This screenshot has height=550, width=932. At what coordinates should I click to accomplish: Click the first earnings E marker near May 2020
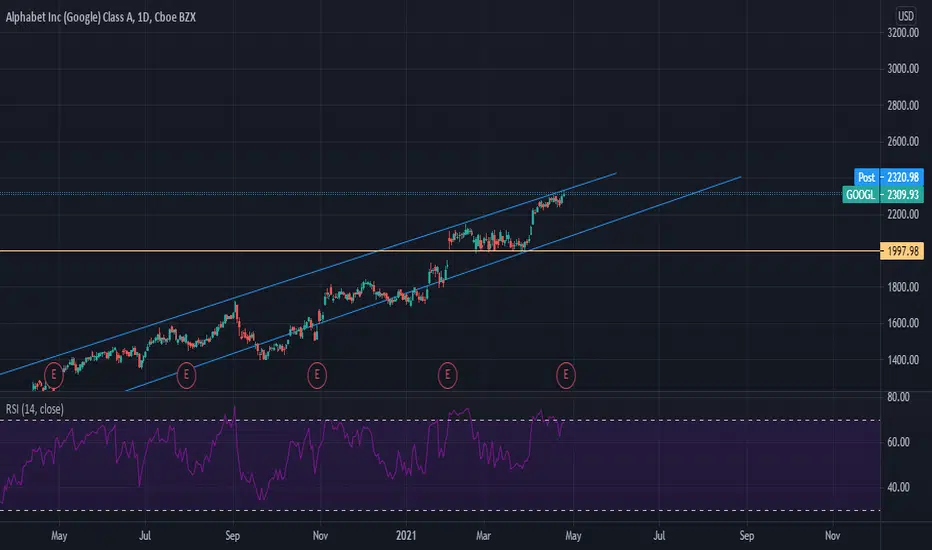coord(53,375)
